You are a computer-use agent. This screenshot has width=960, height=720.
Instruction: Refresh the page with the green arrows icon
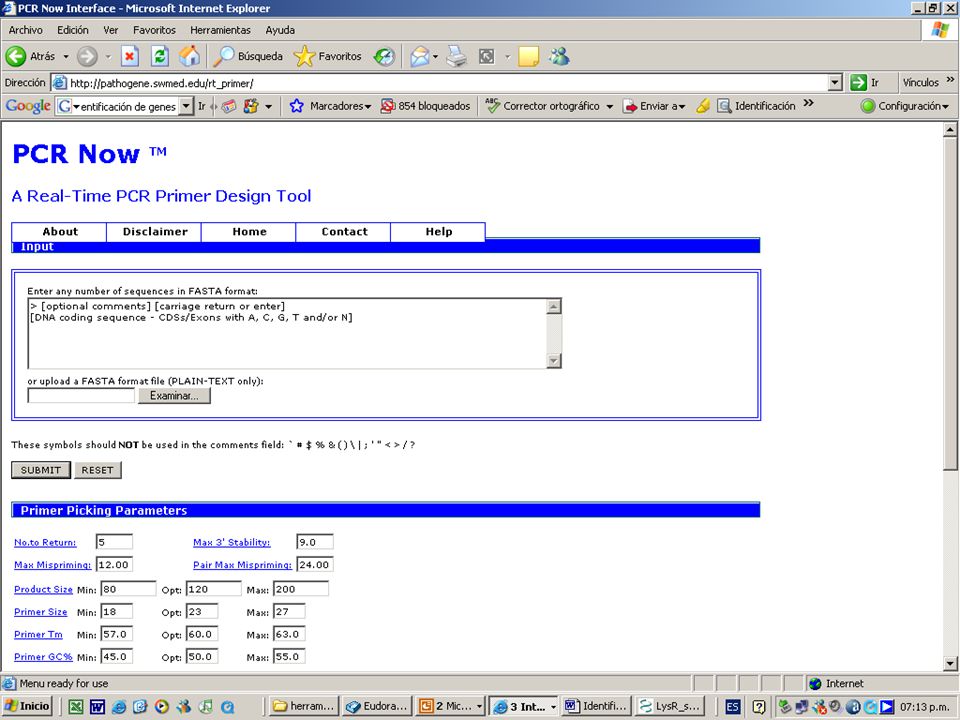click(160, 56)
